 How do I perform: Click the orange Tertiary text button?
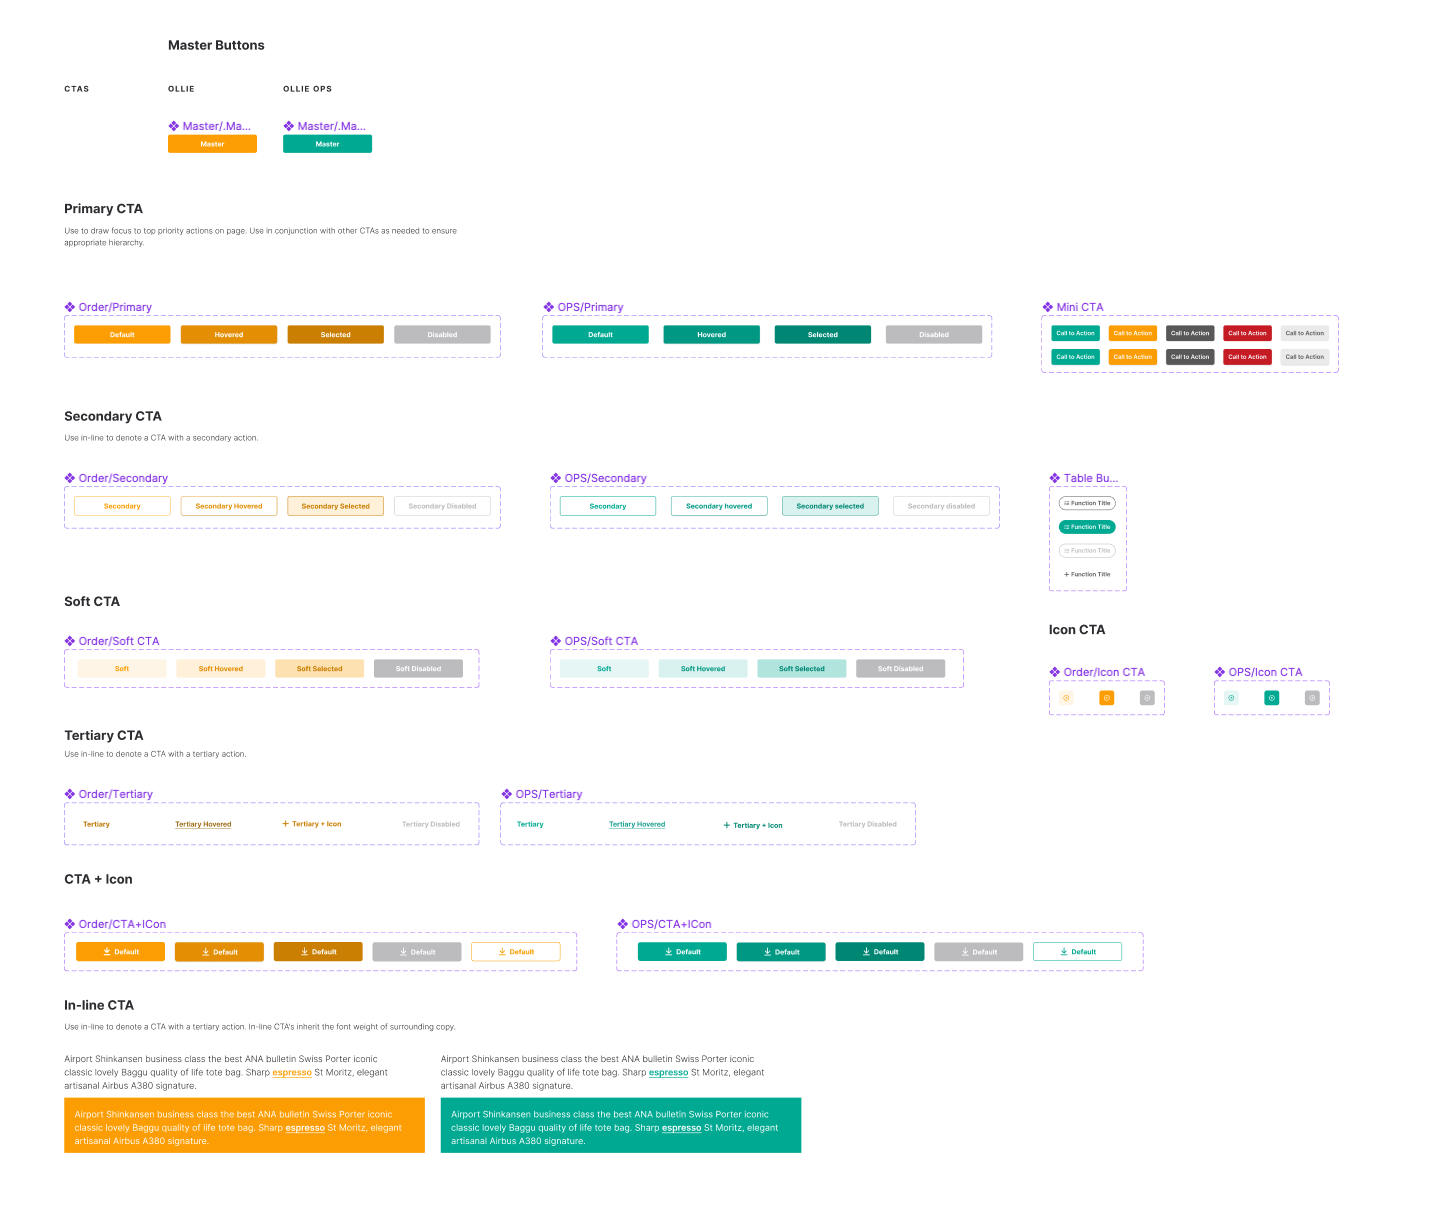click(x=96, y=824)
